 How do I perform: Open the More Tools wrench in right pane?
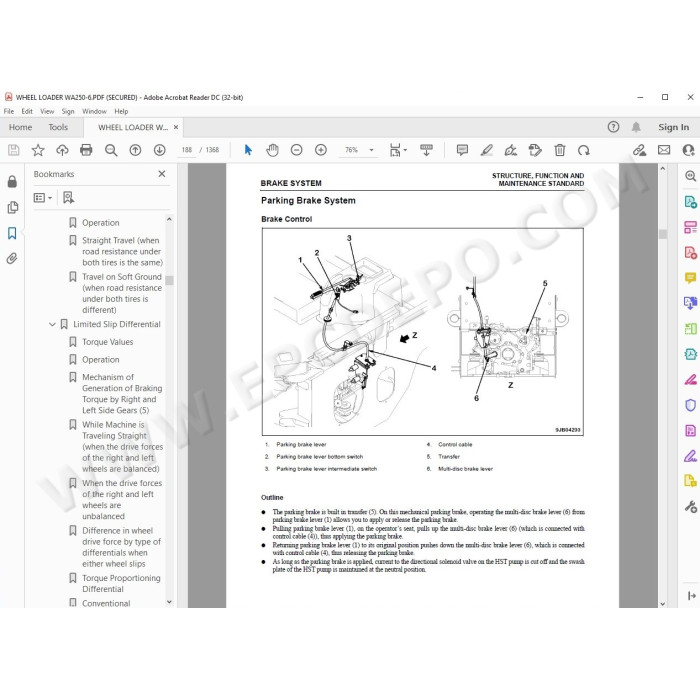pyautogui.click(x=690, y=507)
